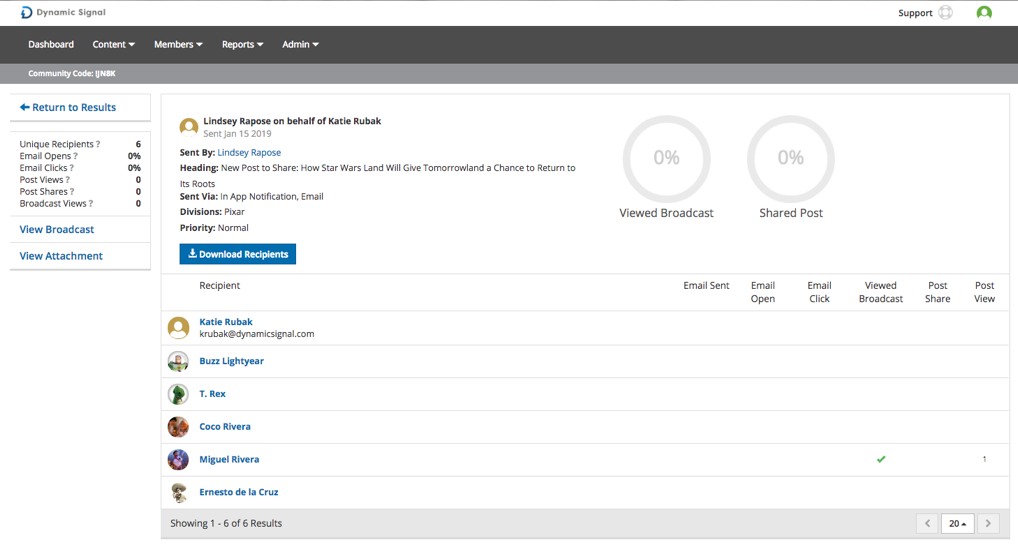
Task: Change results per page from 20
Action: point(957,524)
